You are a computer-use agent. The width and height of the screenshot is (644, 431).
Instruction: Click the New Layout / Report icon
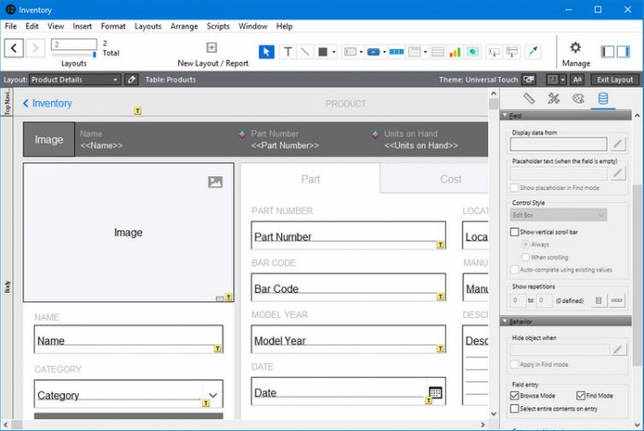pyautogui.click(x=212, y=48)
